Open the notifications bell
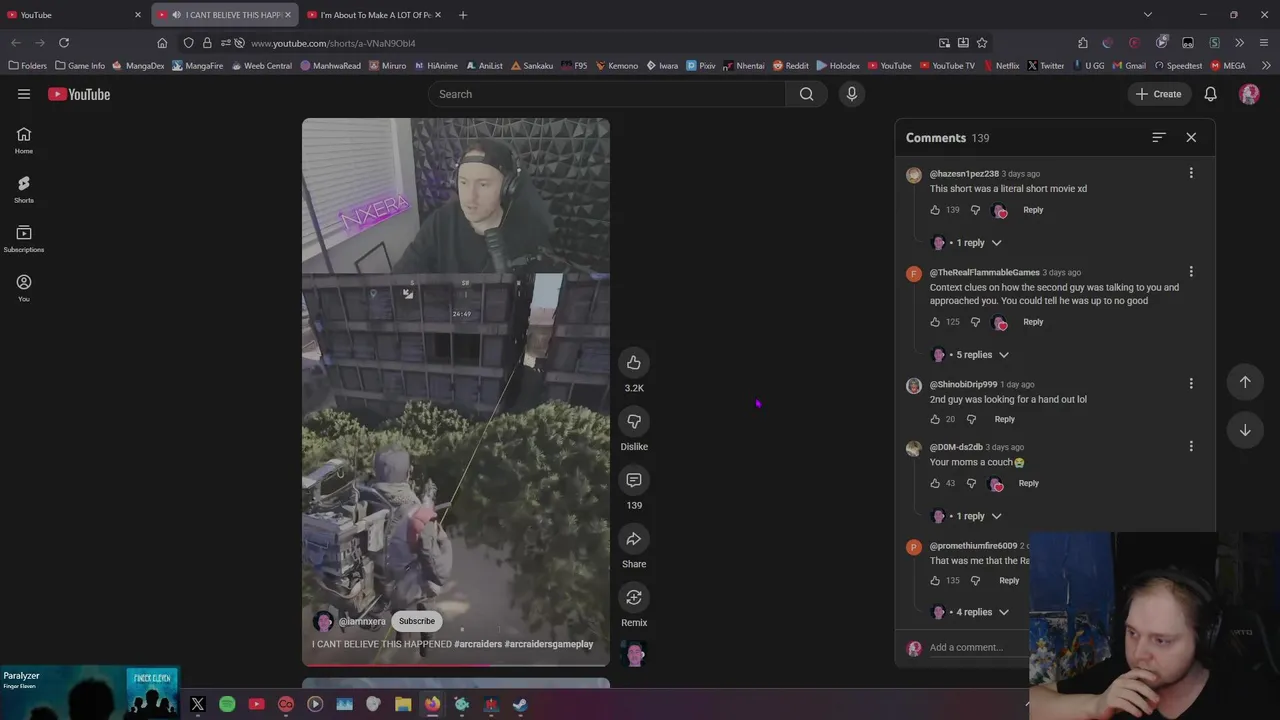This screenshot has height=720, width=1280. tap(1210, 94)
